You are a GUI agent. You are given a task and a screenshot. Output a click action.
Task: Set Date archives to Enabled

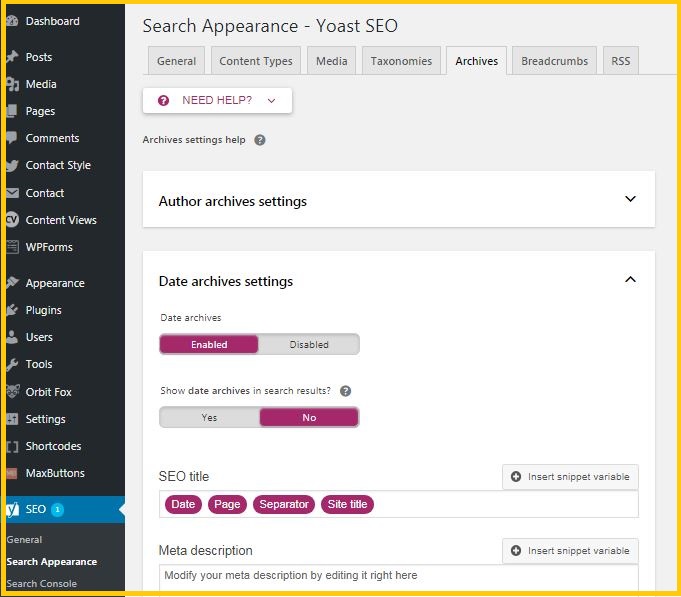click(209, 344)
